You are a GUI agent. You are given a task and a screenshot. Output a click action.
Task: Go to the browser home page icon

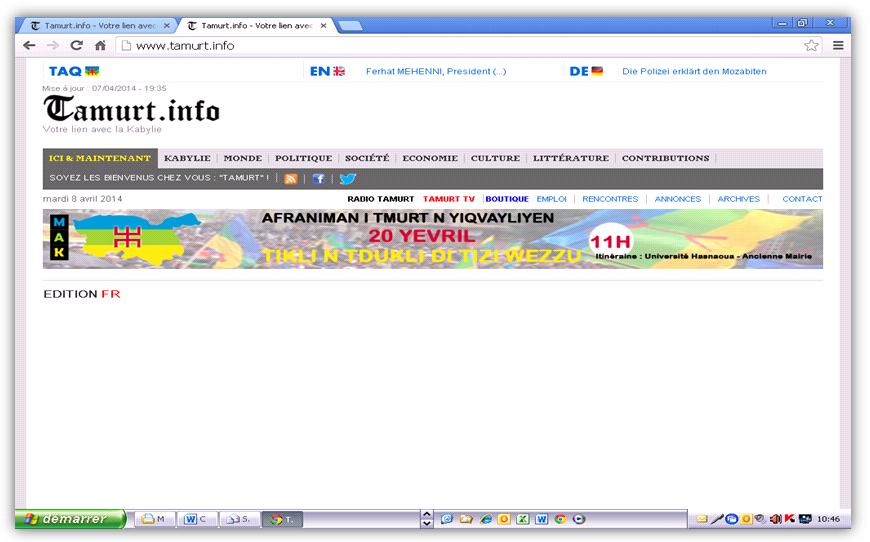100,45
